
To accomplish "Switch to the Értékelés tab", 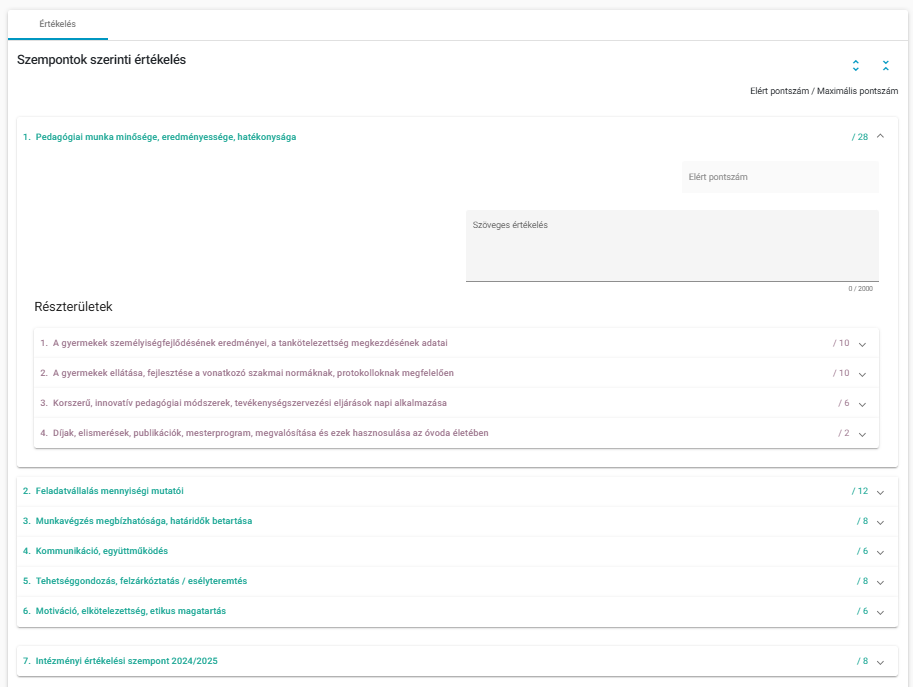I will pos(58,24).
